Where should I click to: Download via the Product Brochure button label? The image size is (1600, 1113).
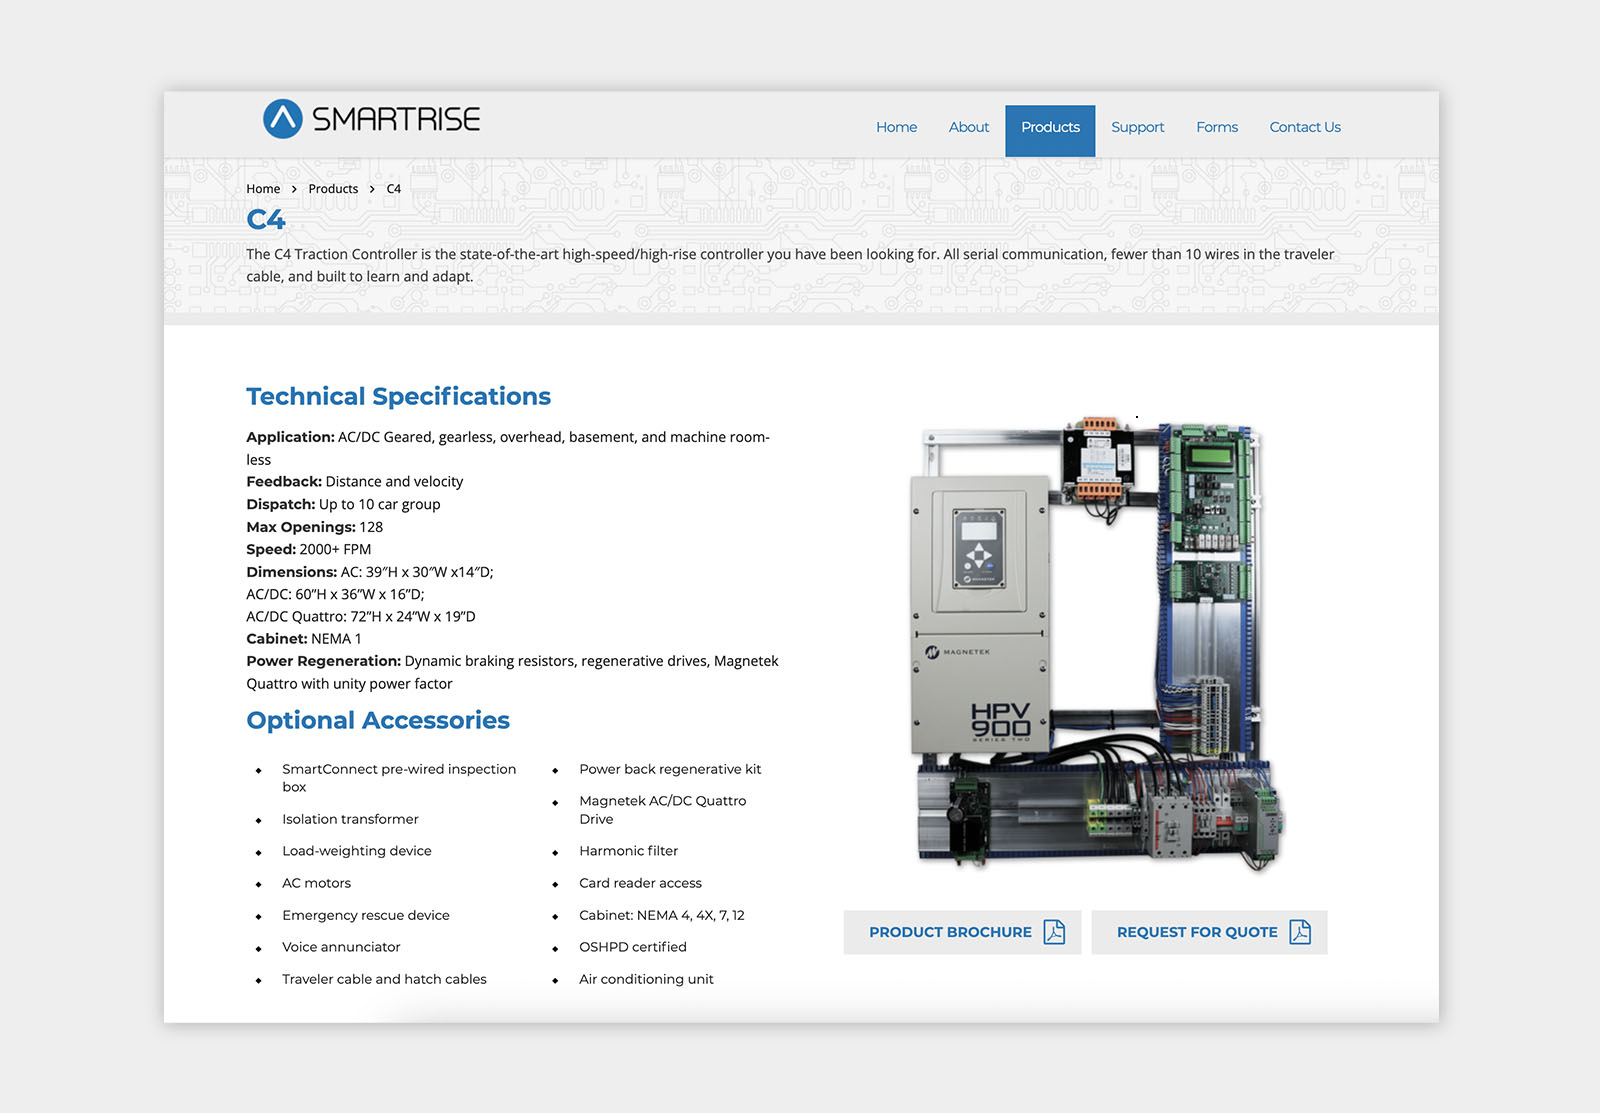click(x=950, y=932)
